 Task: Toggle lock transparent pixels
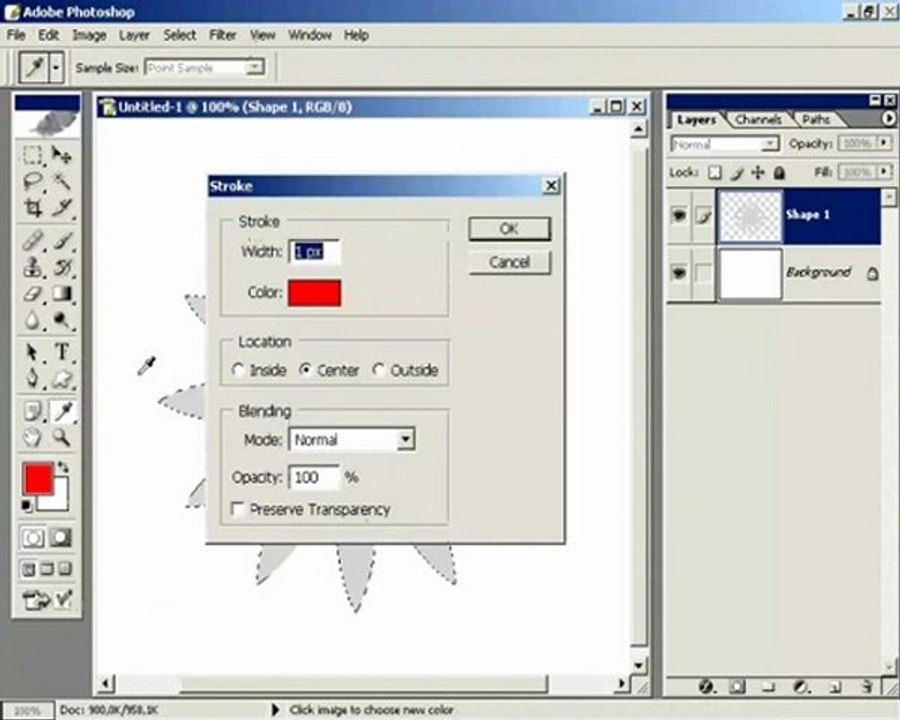tap(715, 172)
